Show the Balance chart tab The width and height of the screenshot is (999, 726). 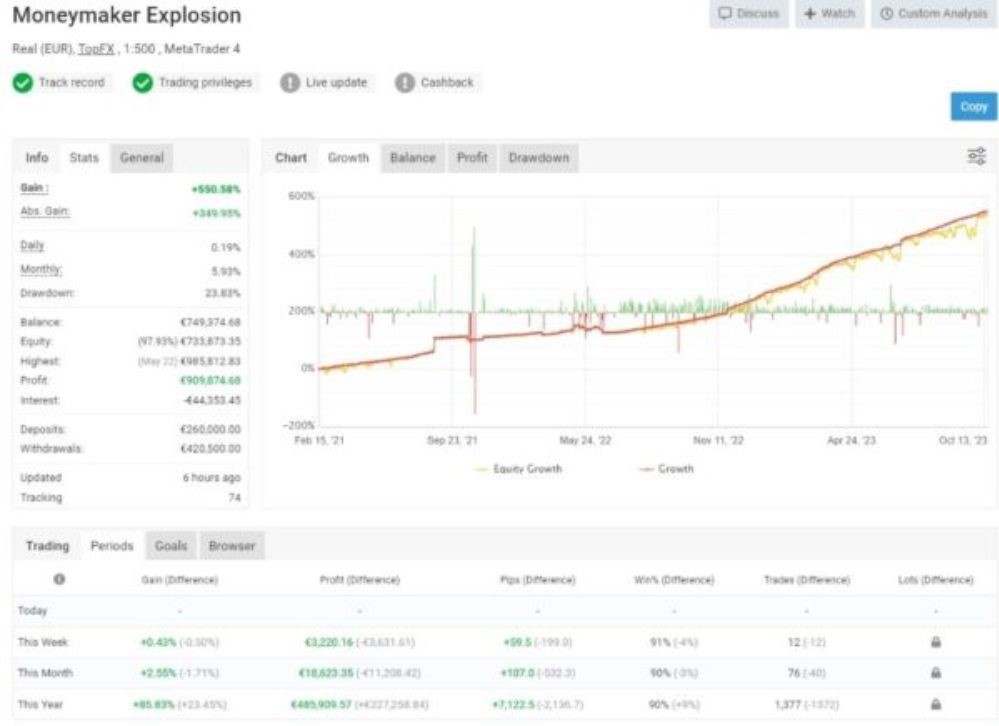[x=413, y=157]
